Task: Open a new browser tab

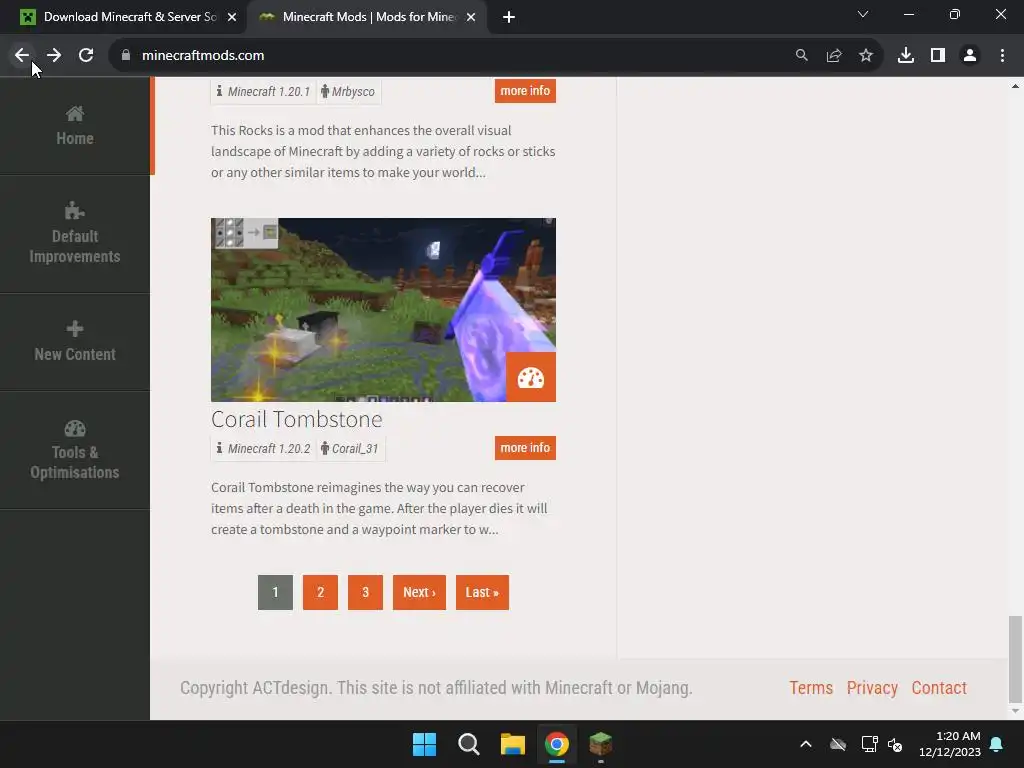Action: tap(509, 17)
